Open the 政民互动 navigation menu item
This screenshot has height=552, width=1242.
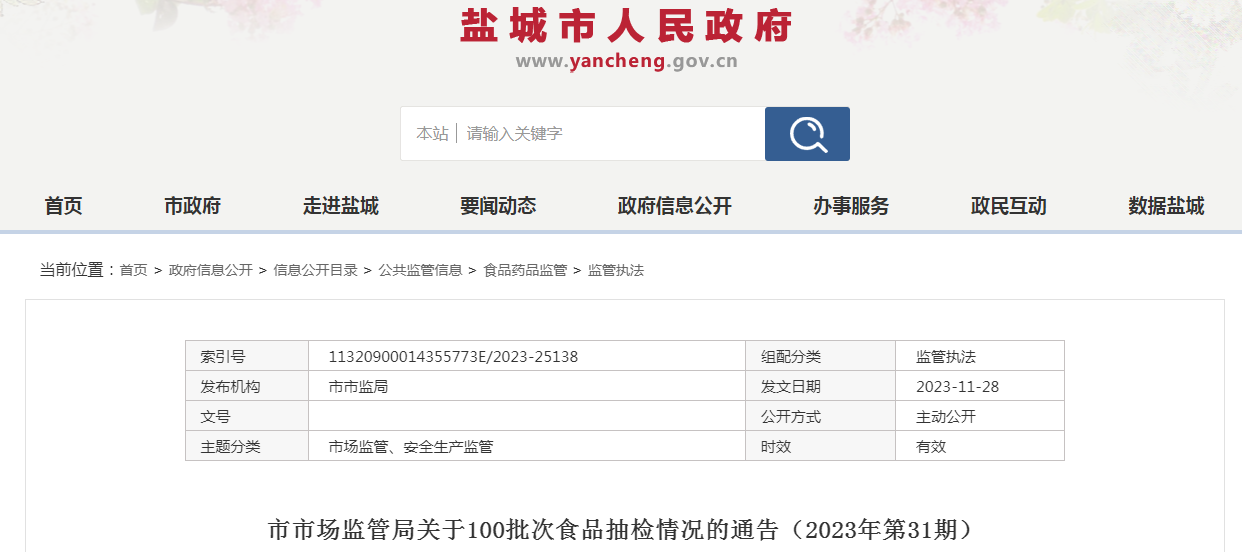(x=1009, y=206)
